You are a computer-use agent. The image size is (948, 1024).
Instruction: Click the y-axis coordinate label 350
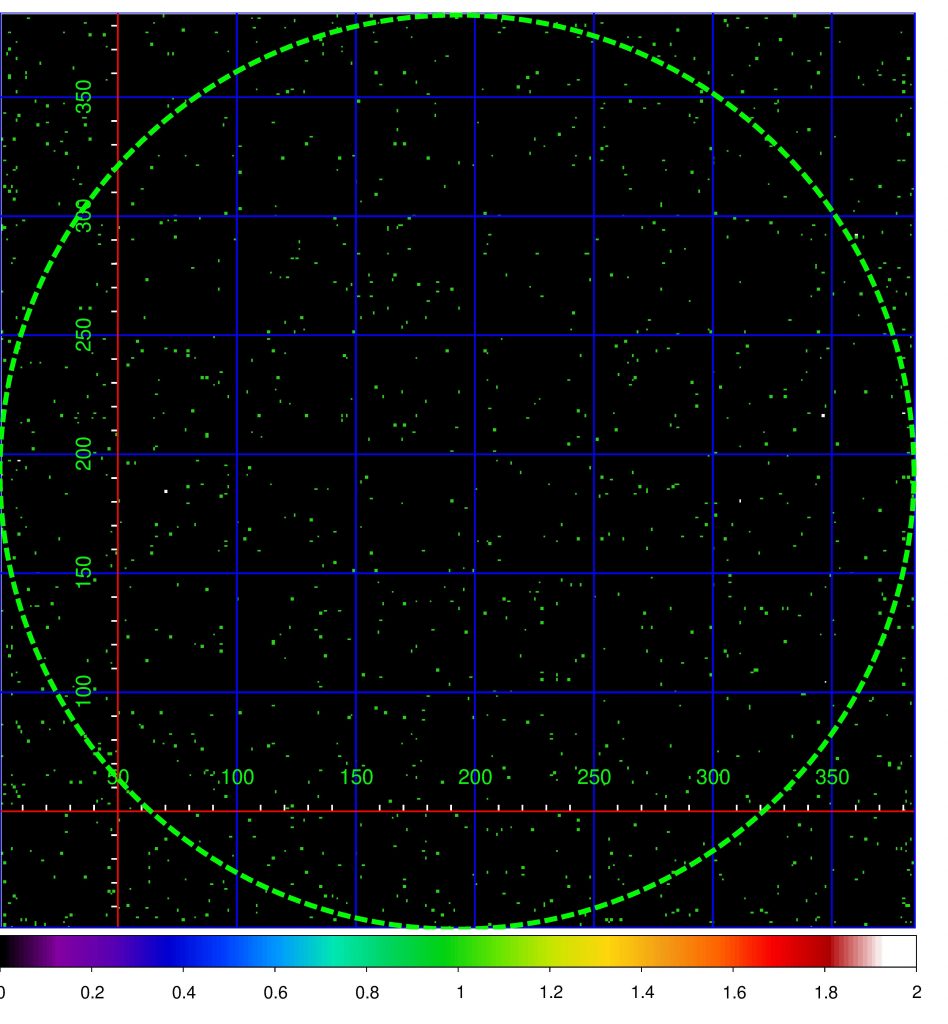pos(84,97)
